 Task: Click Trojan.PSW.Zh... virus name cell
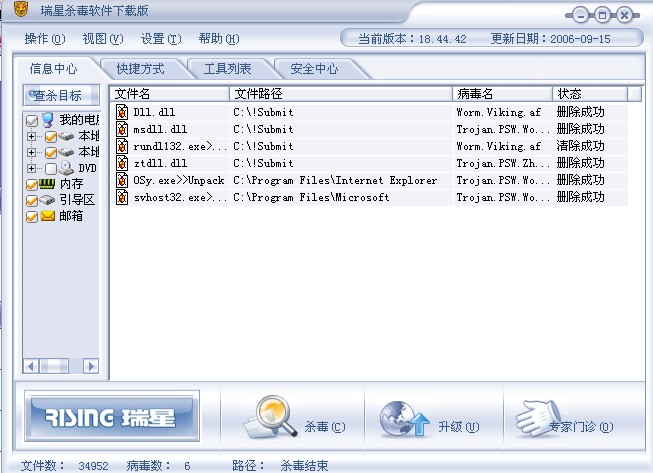coord(503,163)
